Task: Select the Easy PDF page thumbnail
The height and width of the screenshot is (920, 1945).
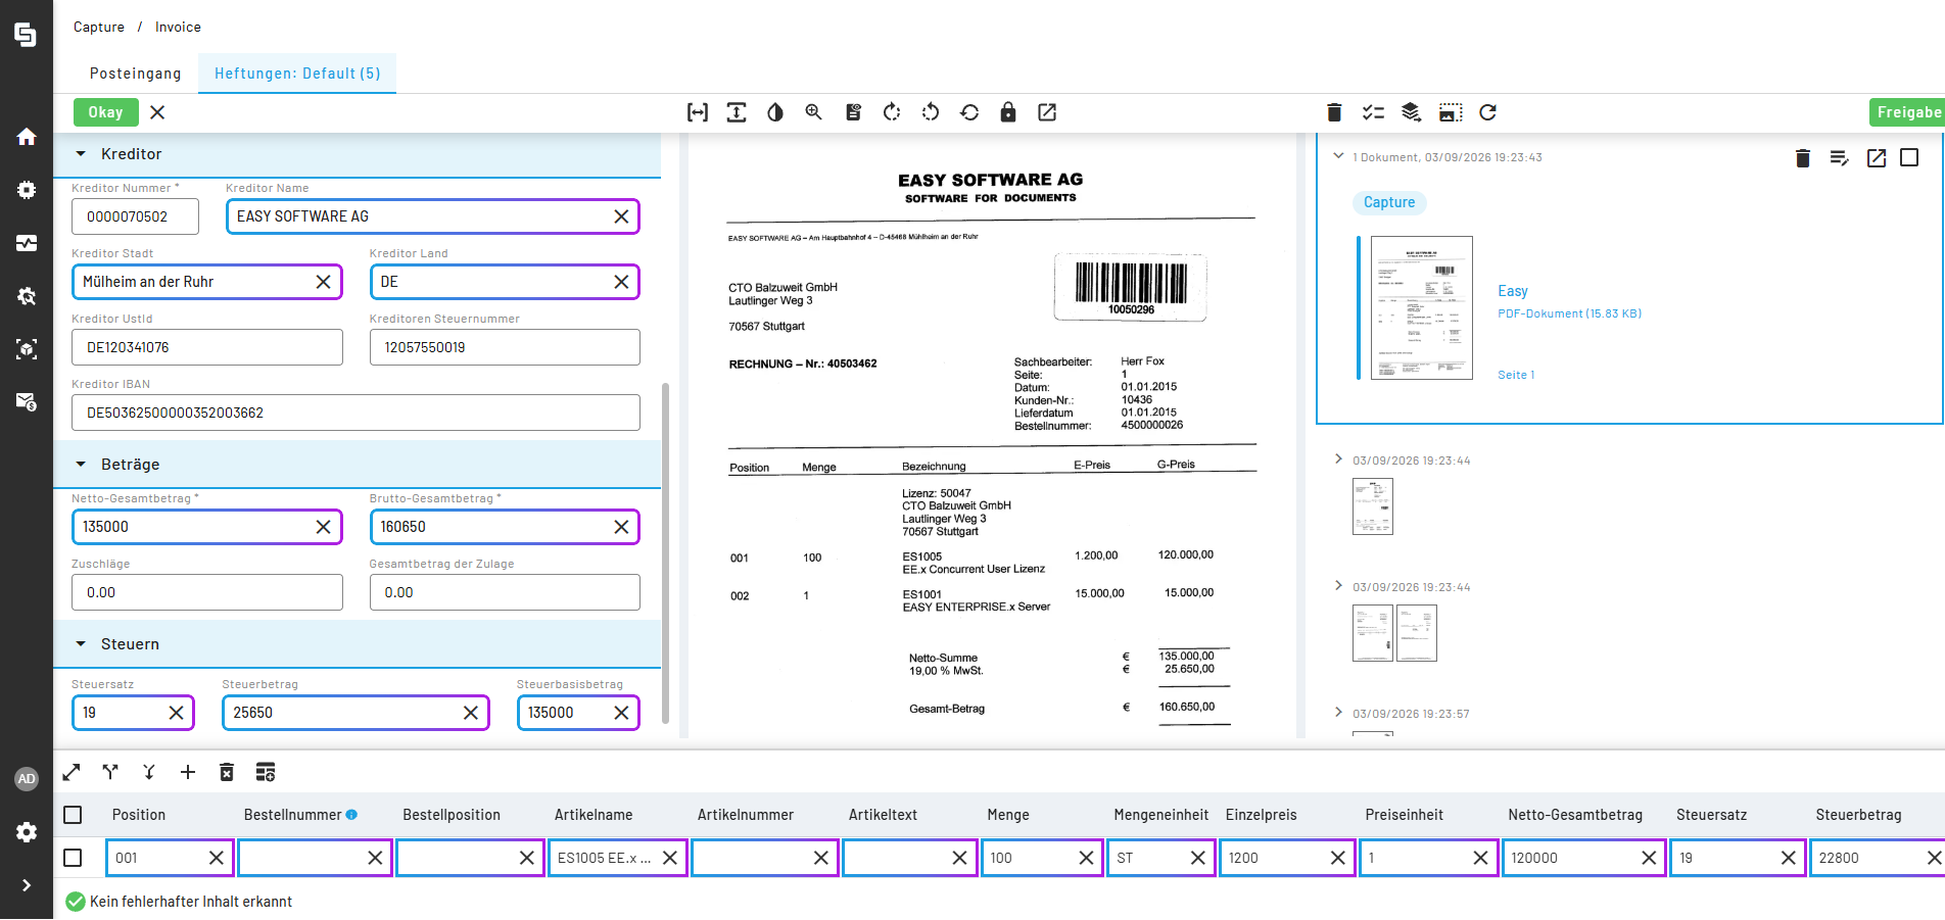Action: coord(1421,308)
